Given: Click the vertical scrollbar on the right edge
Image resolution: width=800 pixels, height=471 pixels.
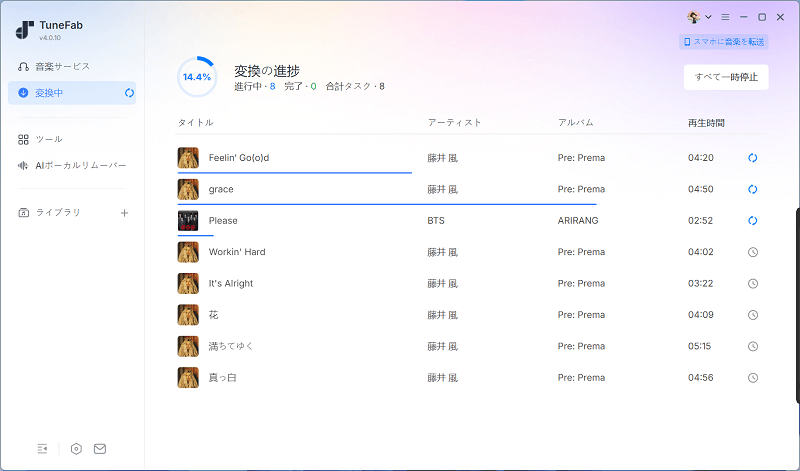Looking at the screenshot, I should pos(797,306).
